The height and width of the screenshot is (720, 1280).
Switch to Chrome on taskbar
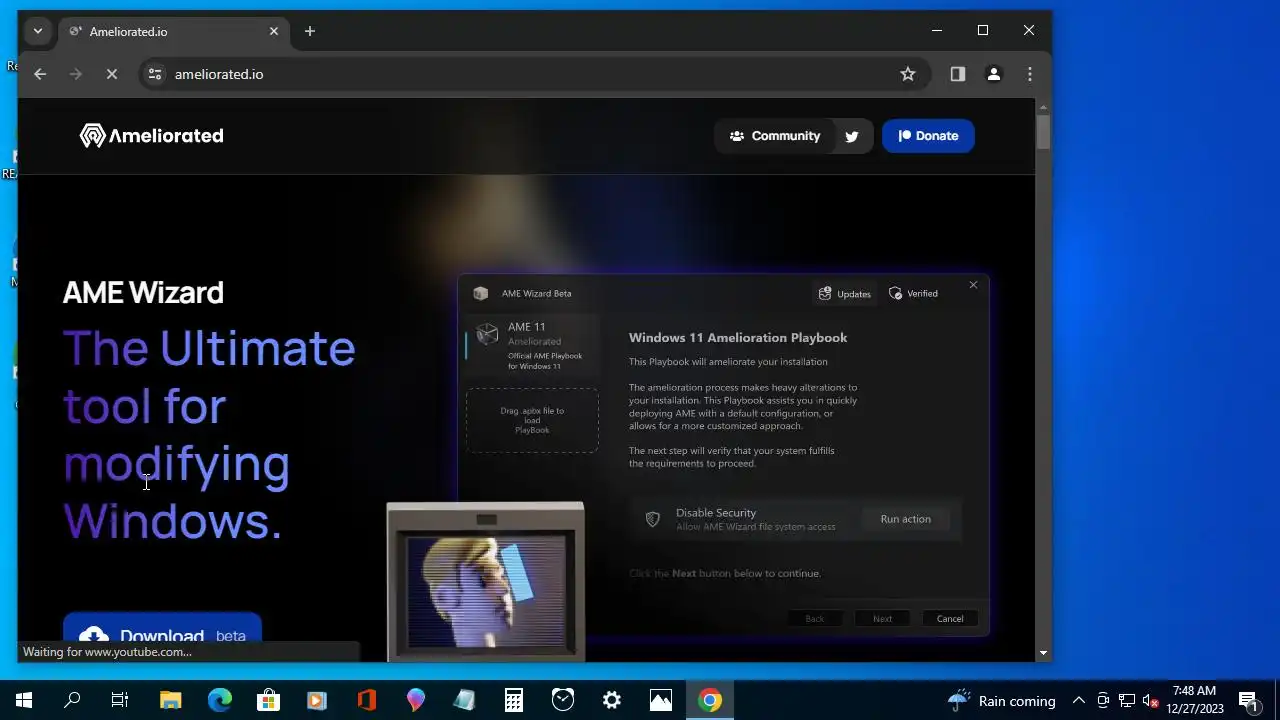(710, 700)
